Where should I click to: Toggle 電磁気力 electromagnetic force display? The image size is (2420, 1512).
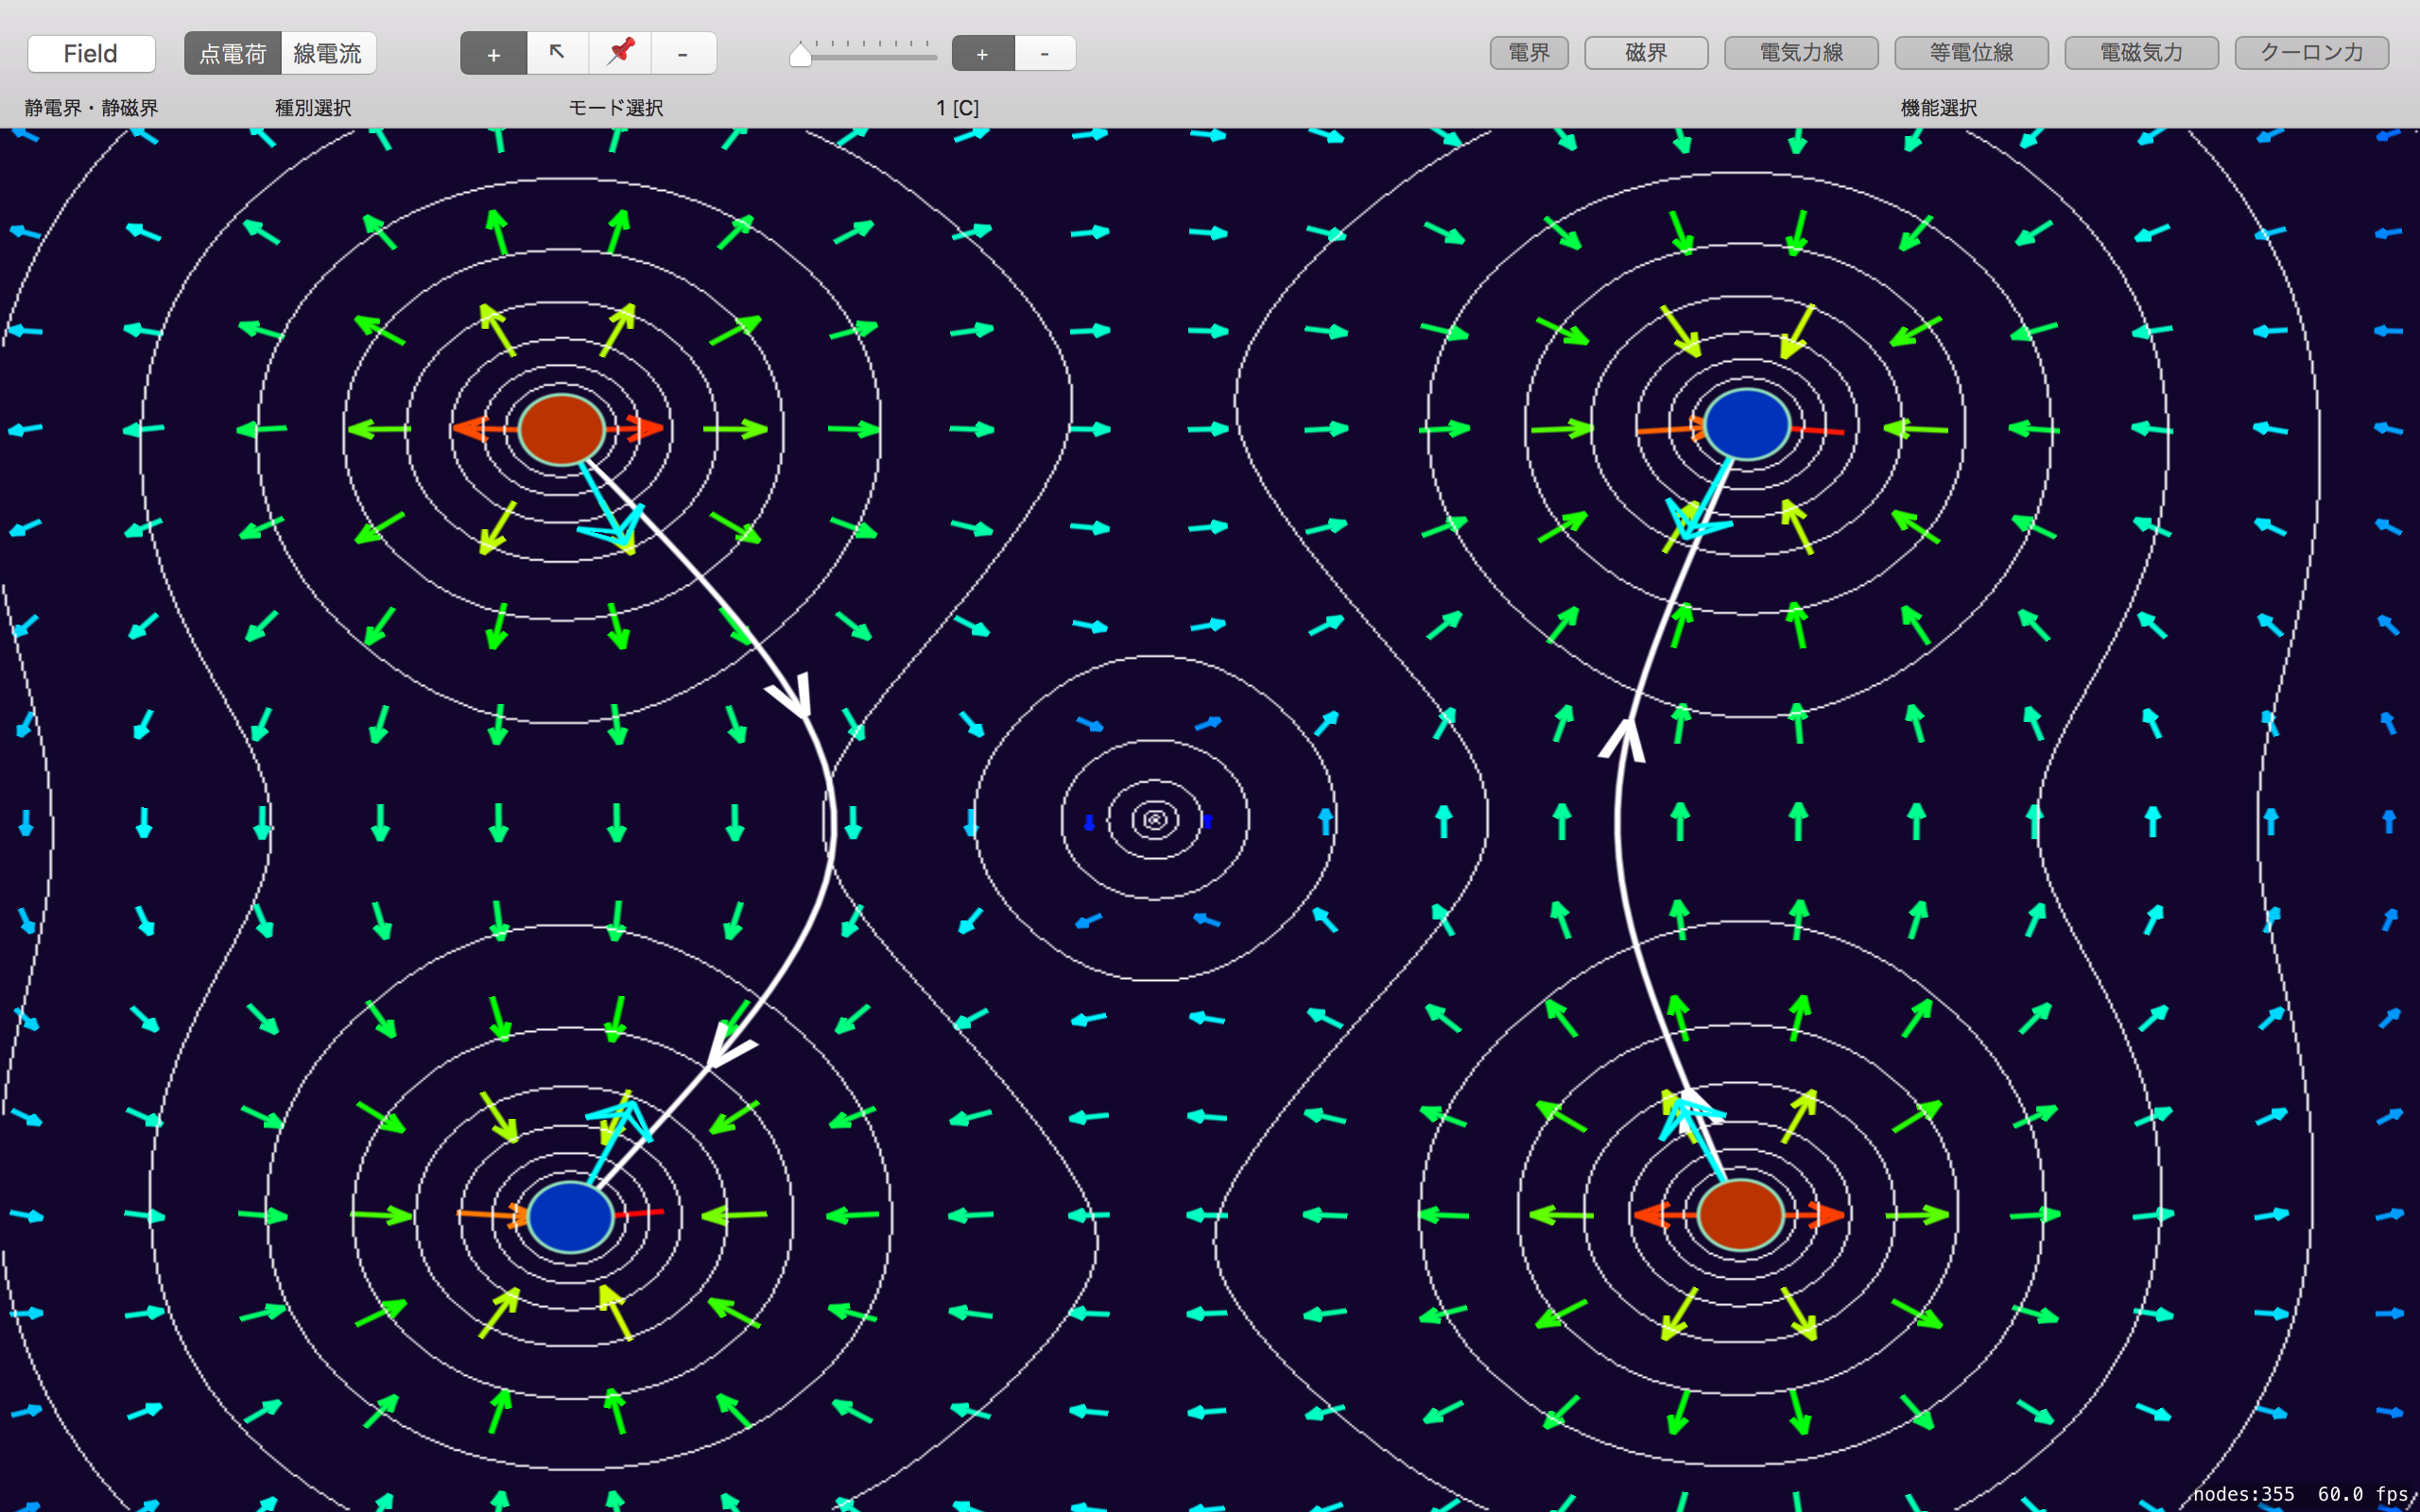pyautogui.click(x=2141, y=53)
